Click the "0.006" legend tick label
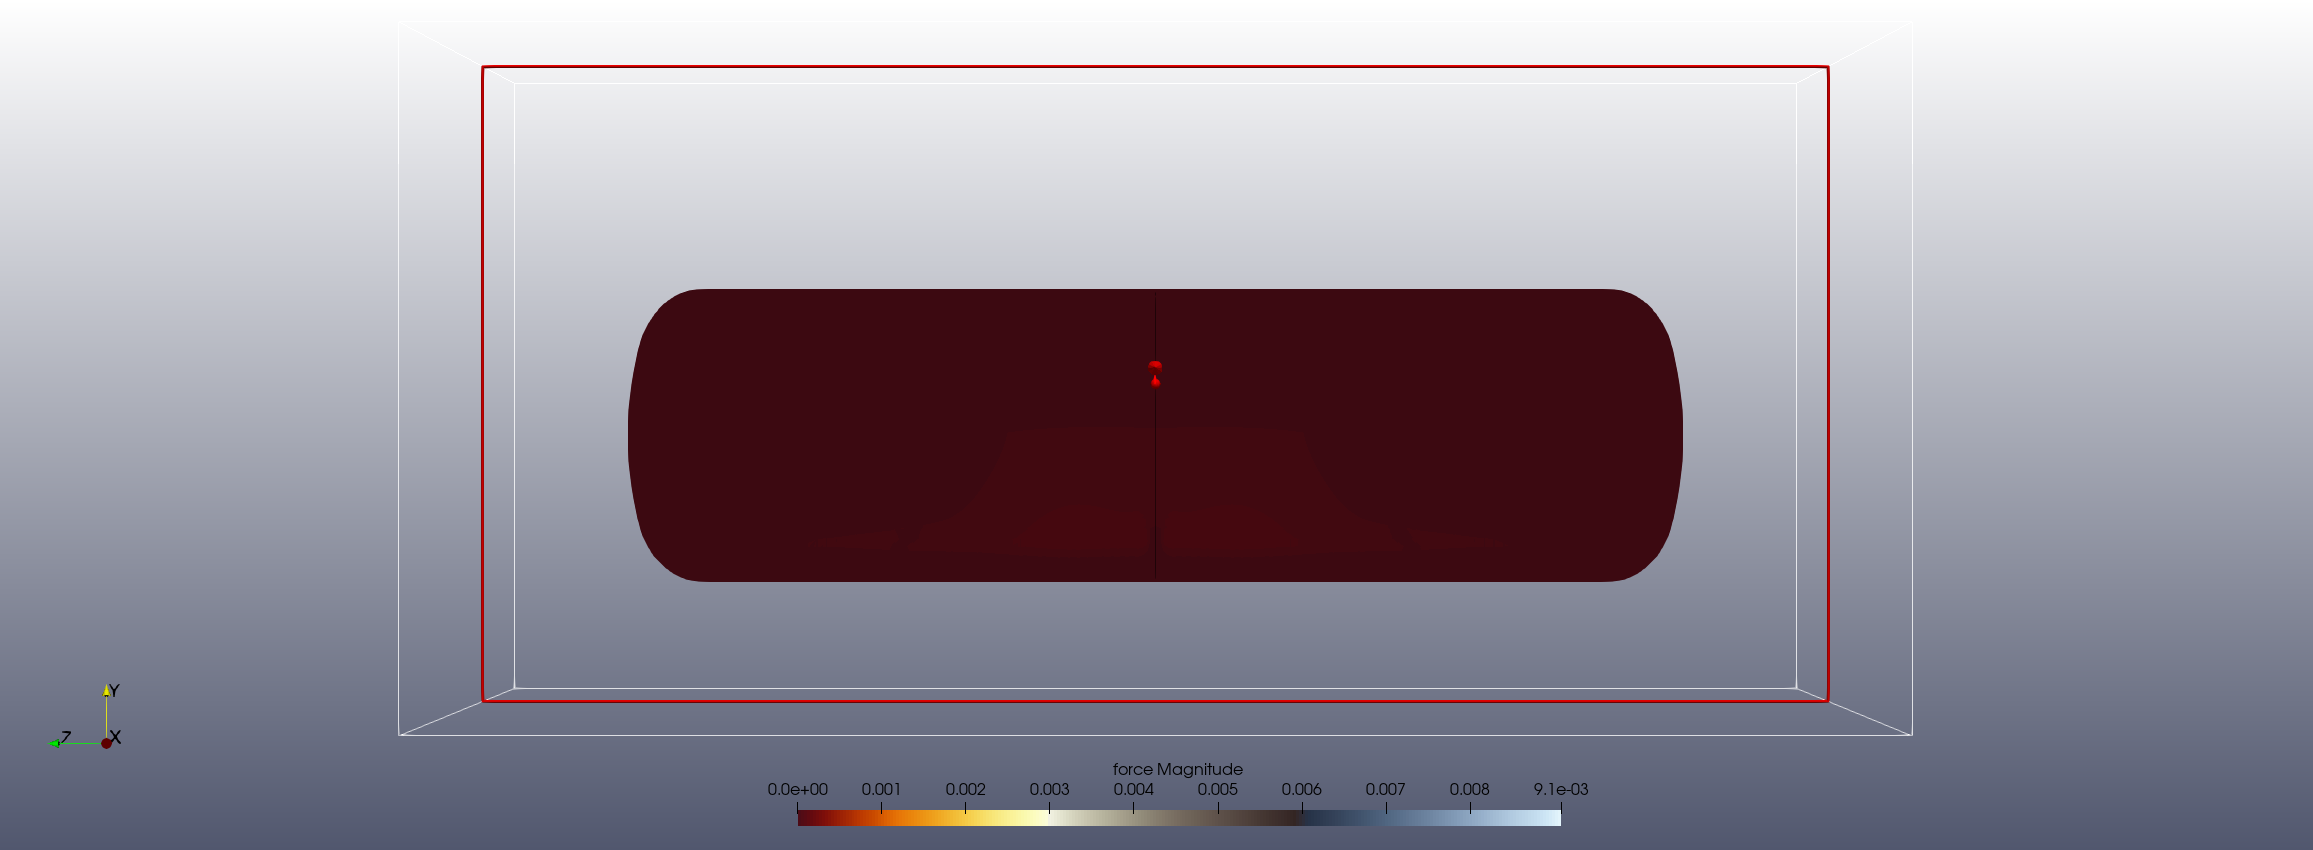This screenshot has height=850, width=2313. (x=1301, y=789)
